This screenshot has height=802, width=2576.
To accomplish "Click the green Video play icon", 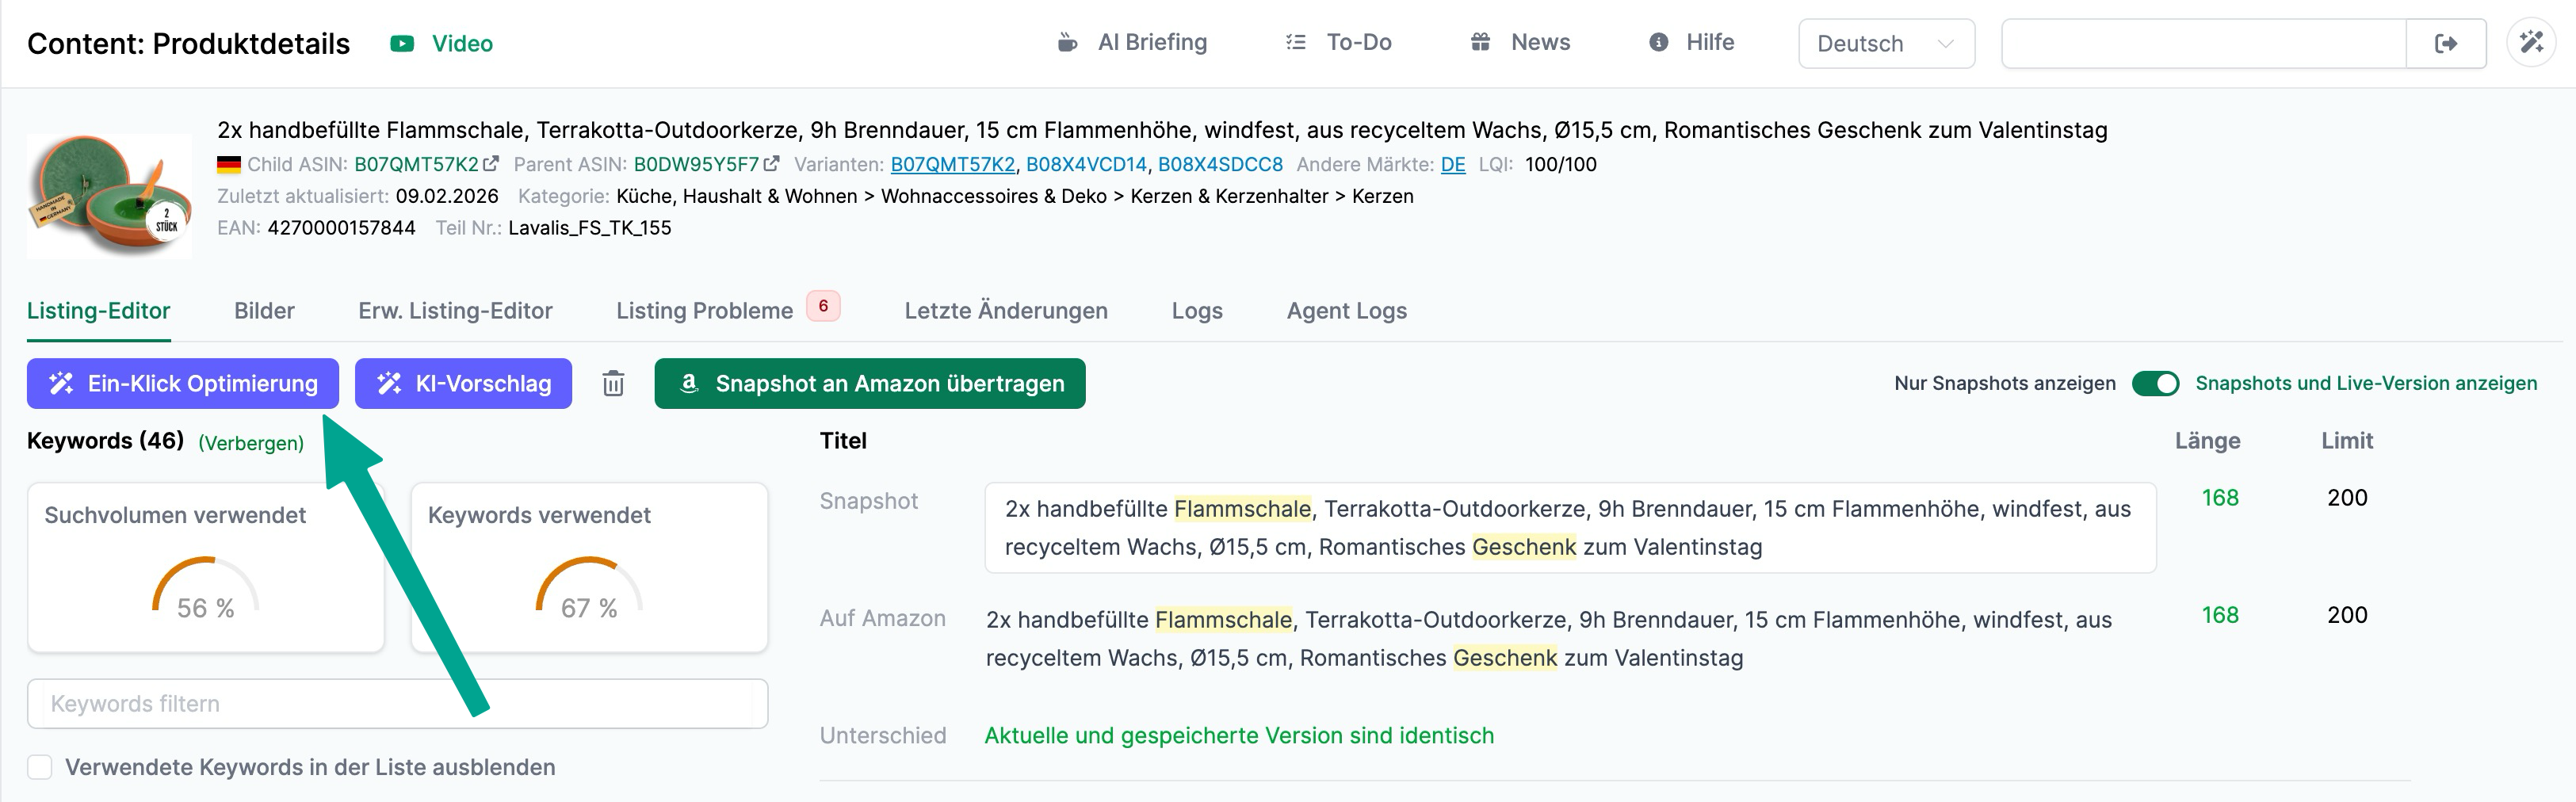I will tap(402, 44).
